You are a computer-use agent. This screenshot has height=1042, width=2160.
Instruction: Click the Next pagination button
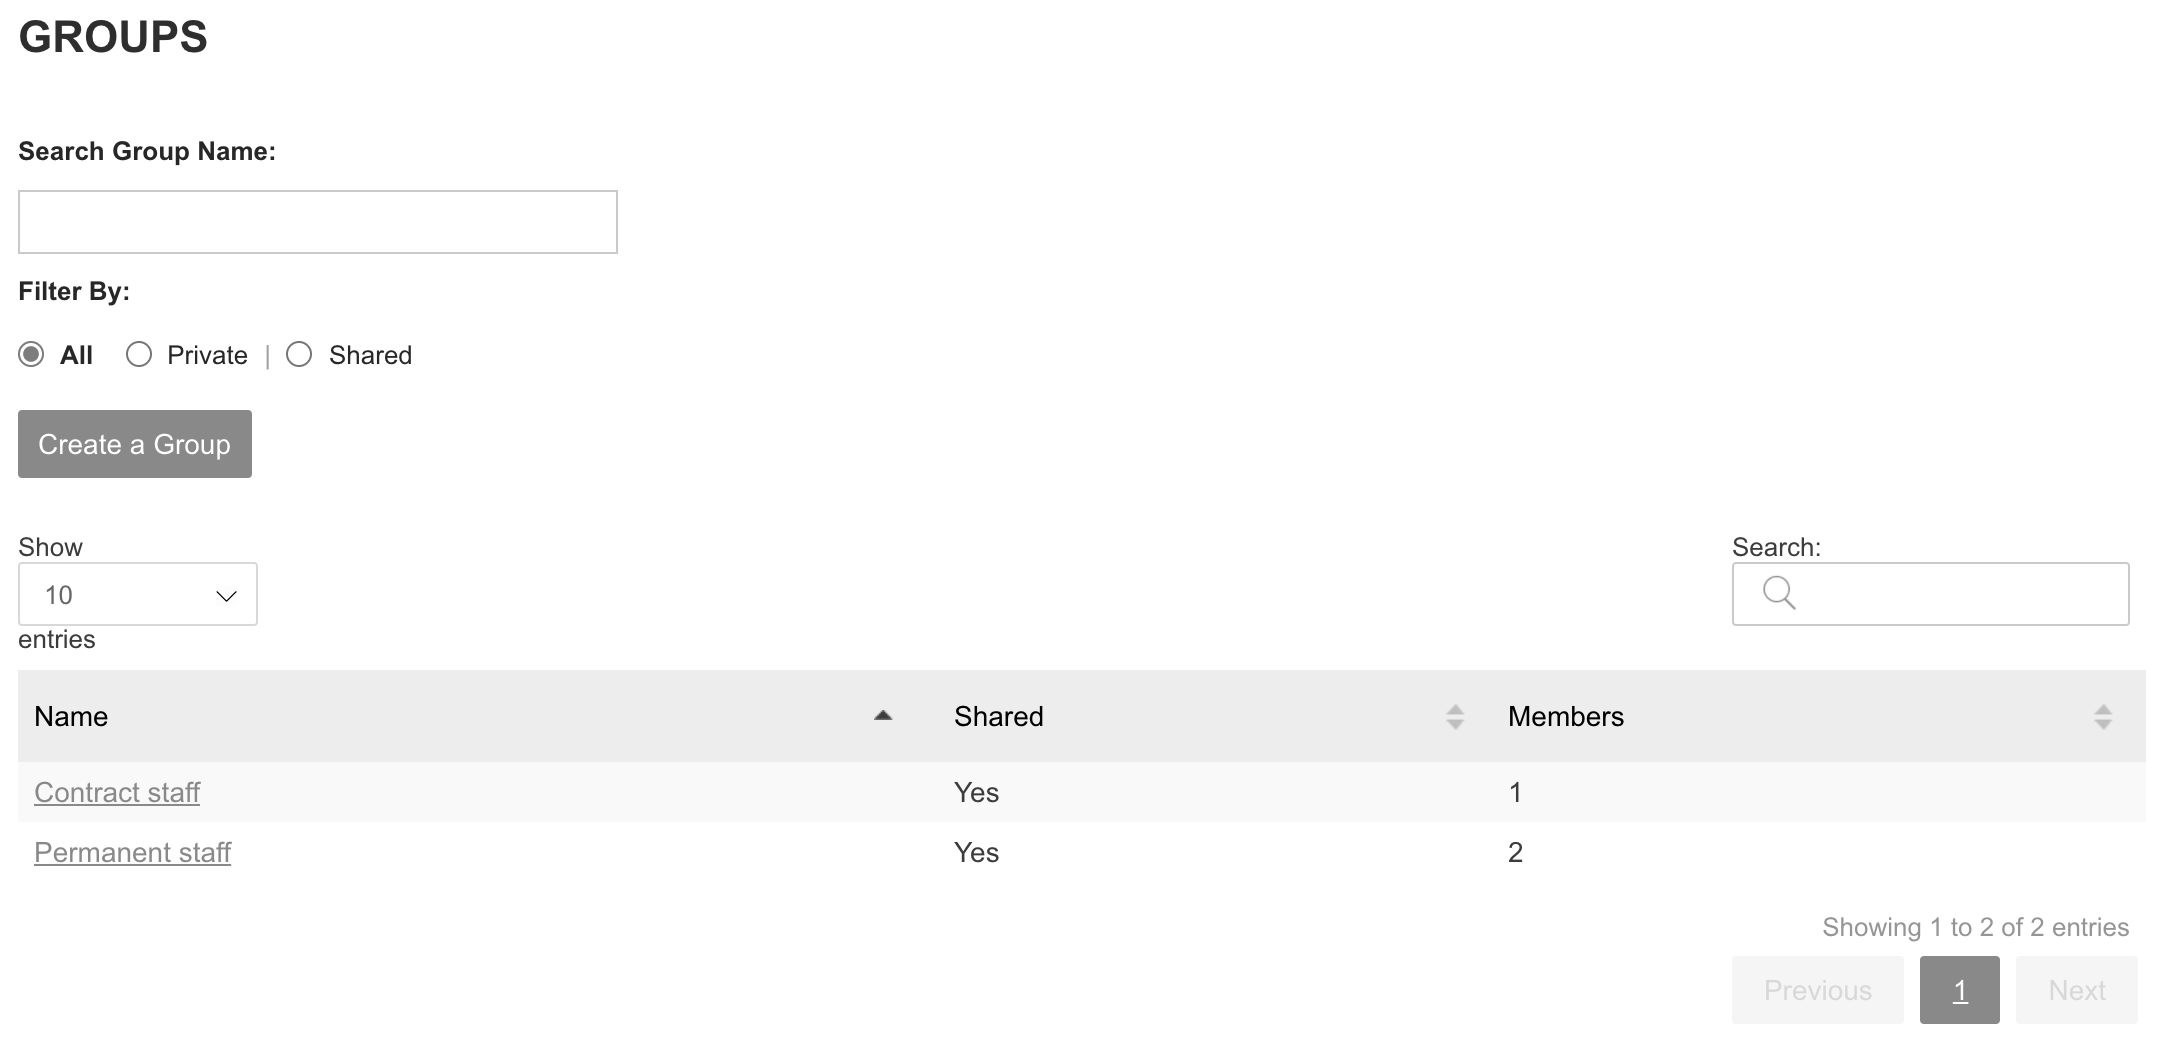pyautogui.click(x=2076, y=990)
